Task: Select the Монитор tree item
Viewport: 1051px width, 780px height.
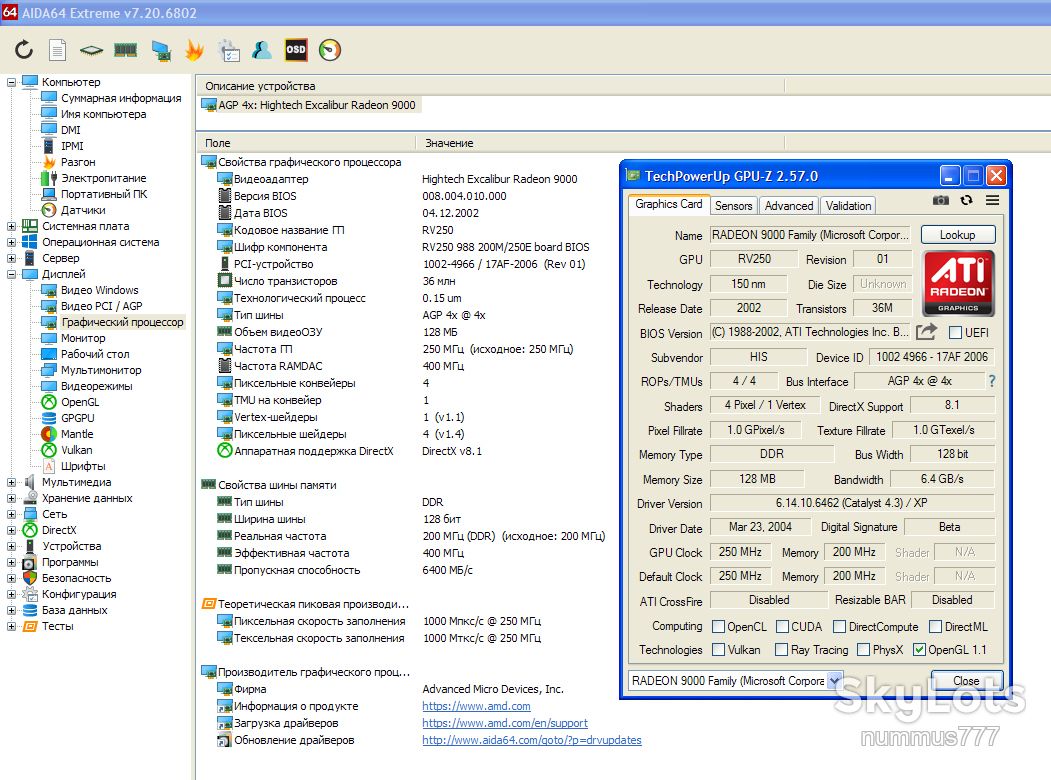Action: click(x=83, y=338)
